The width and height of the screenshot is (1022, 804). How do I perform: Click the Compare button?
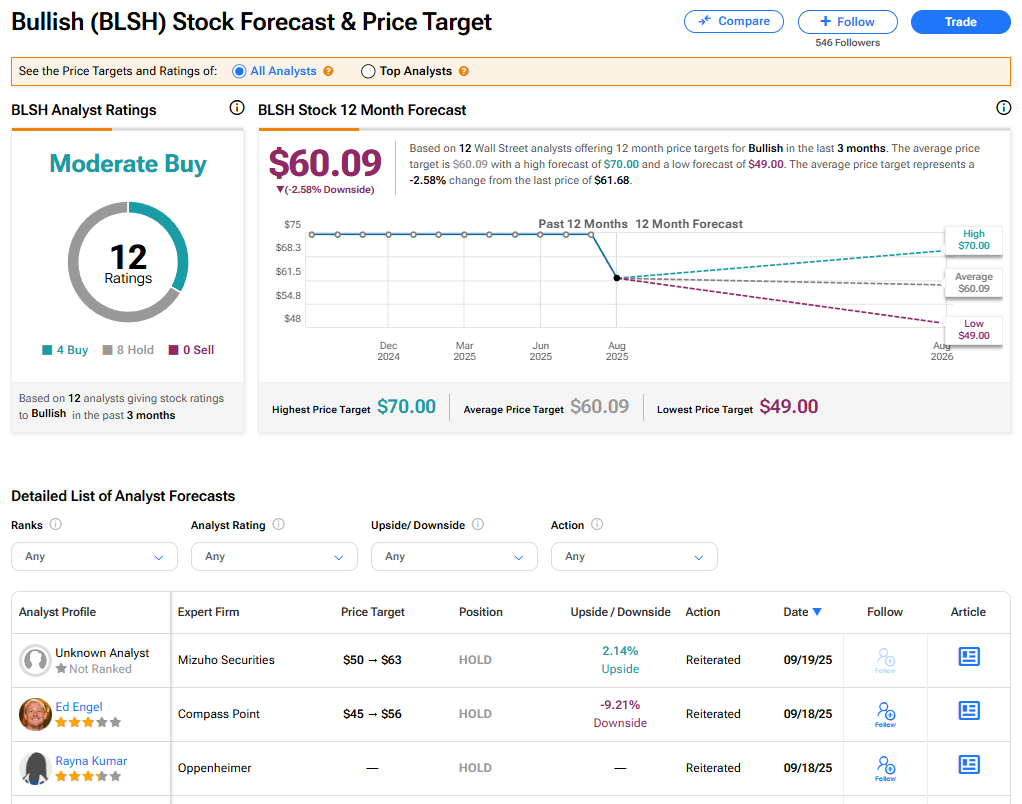(735, 21)
